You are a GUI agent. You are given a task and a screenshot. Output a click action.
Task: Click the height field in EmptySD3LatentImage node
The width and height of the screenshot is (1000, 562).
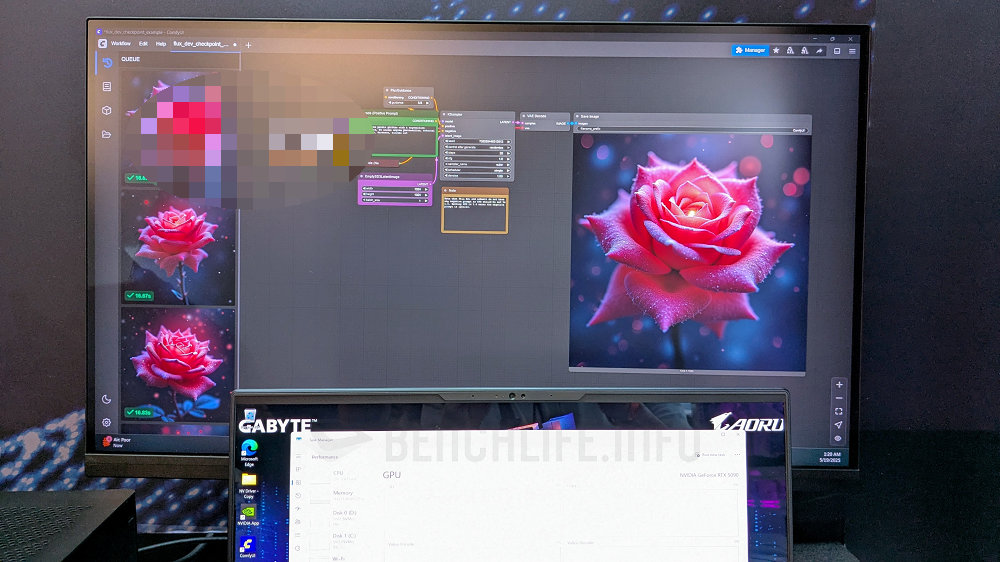tap(395, 195)
